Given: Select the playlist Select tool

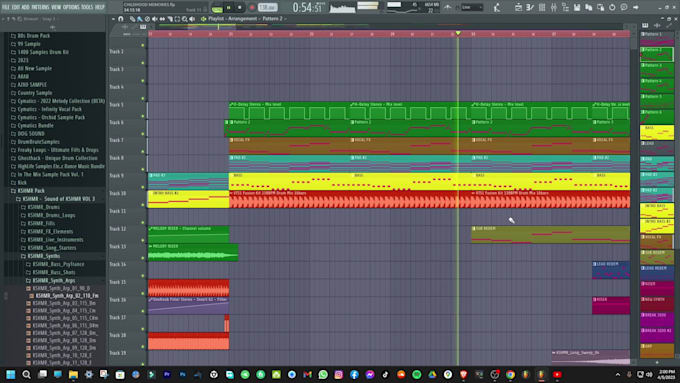Looking at the screenshot, I should click(x=177, y=19).
